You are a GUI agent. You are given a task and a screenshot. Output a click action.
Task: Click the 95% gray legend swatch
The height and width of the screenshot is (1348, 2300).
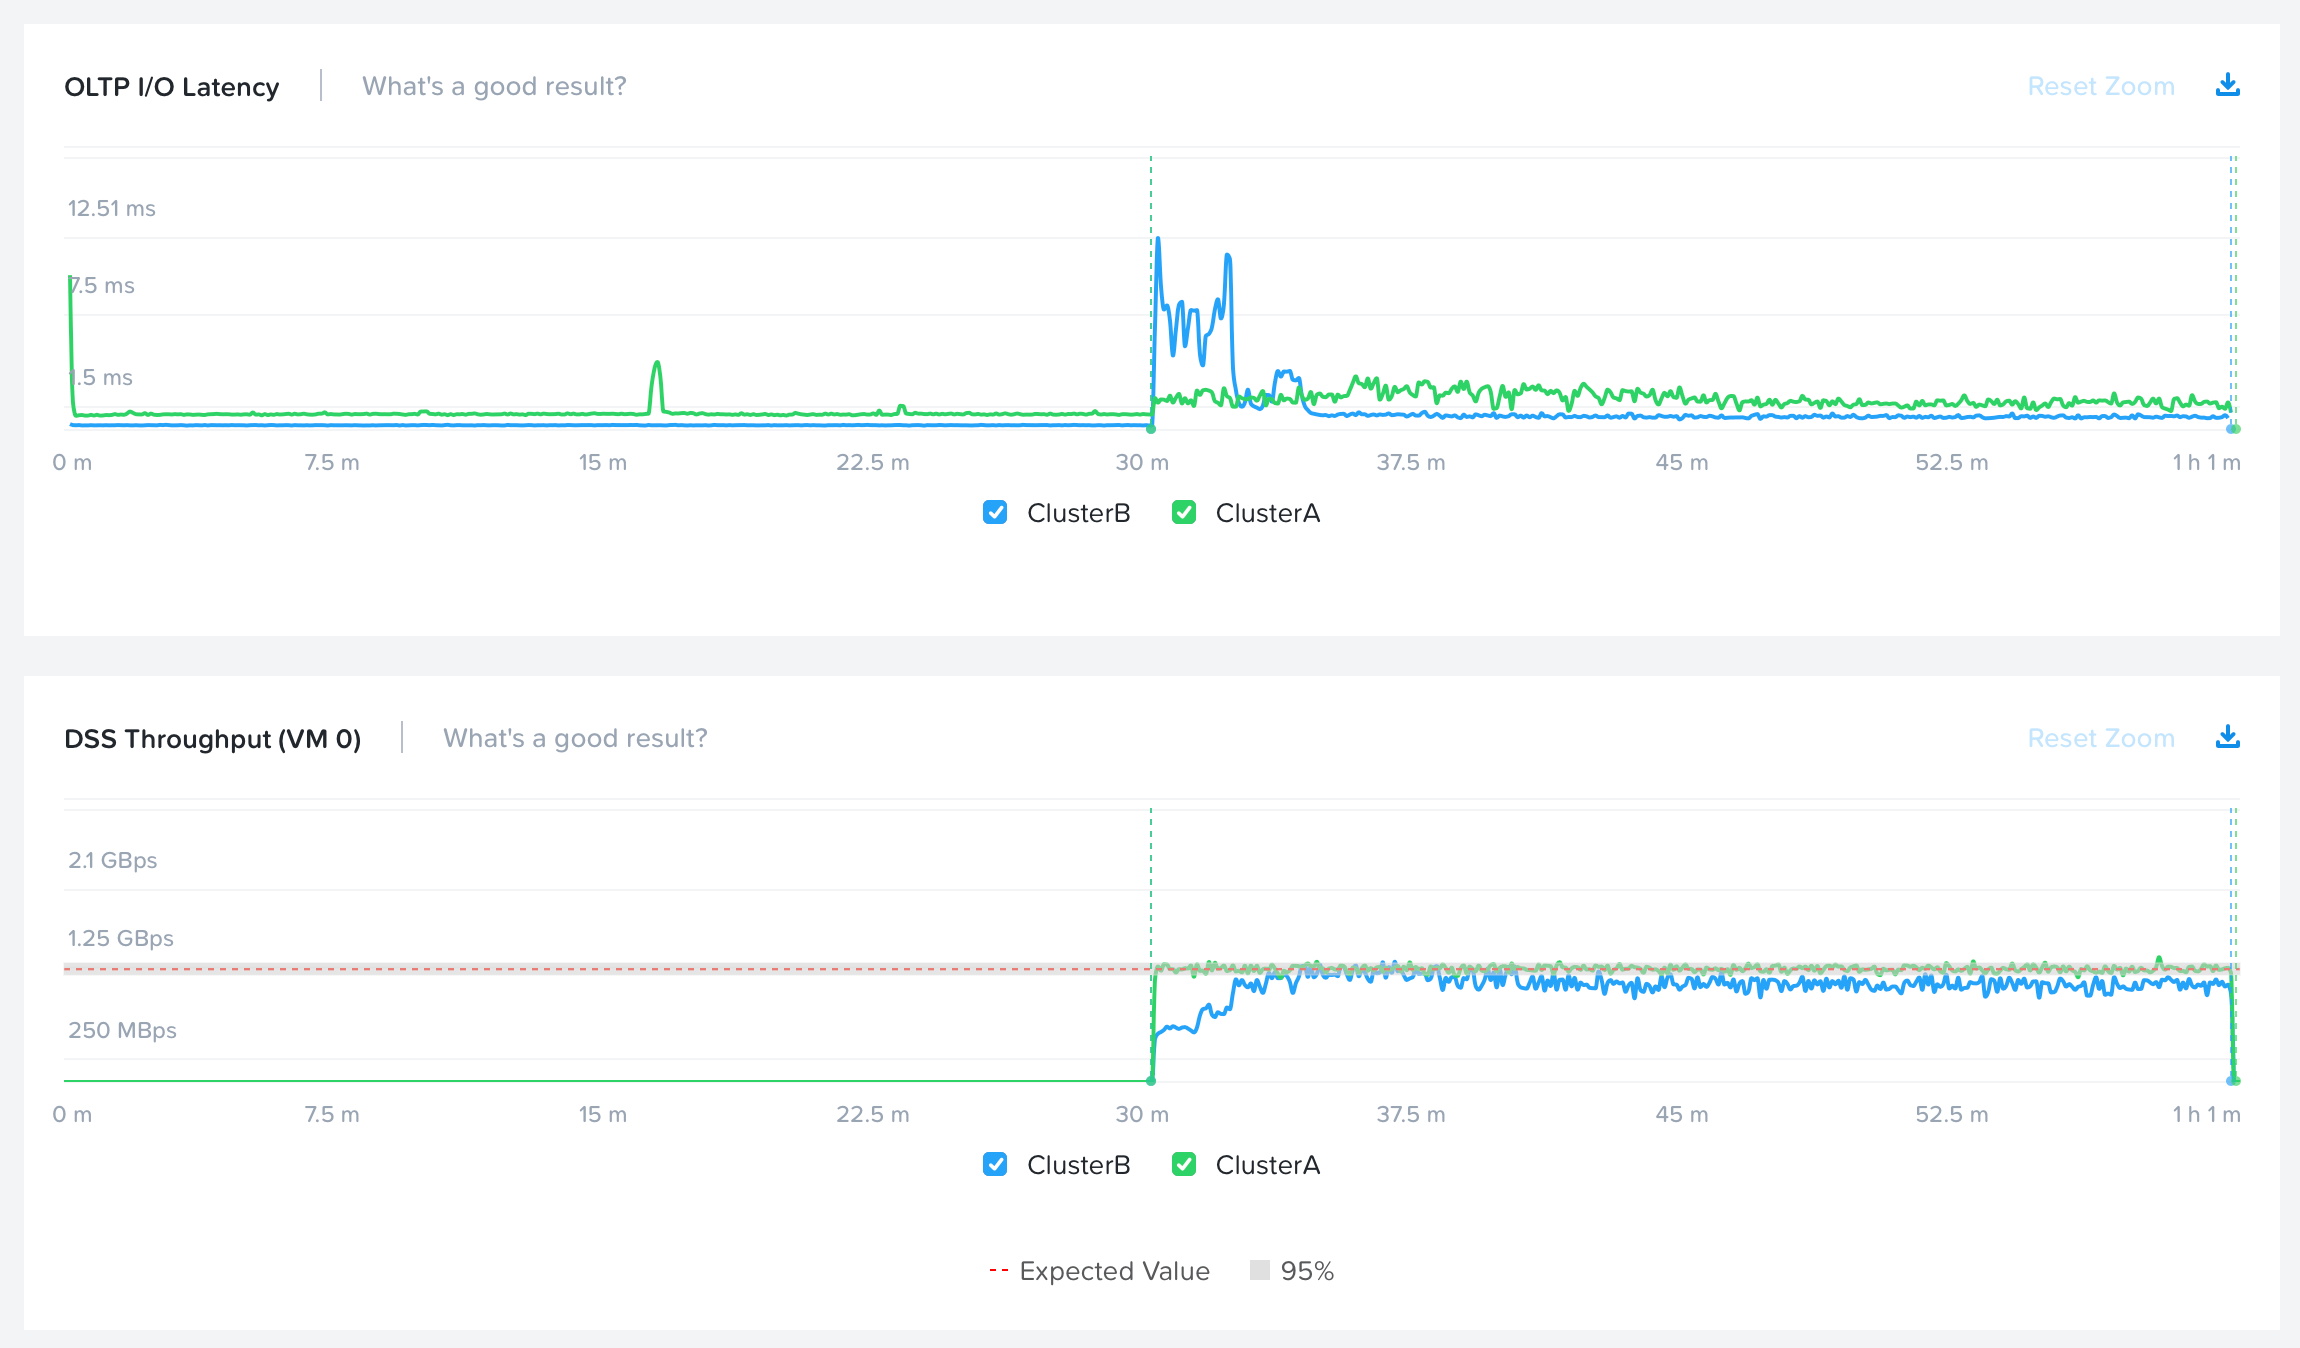1260,1271
